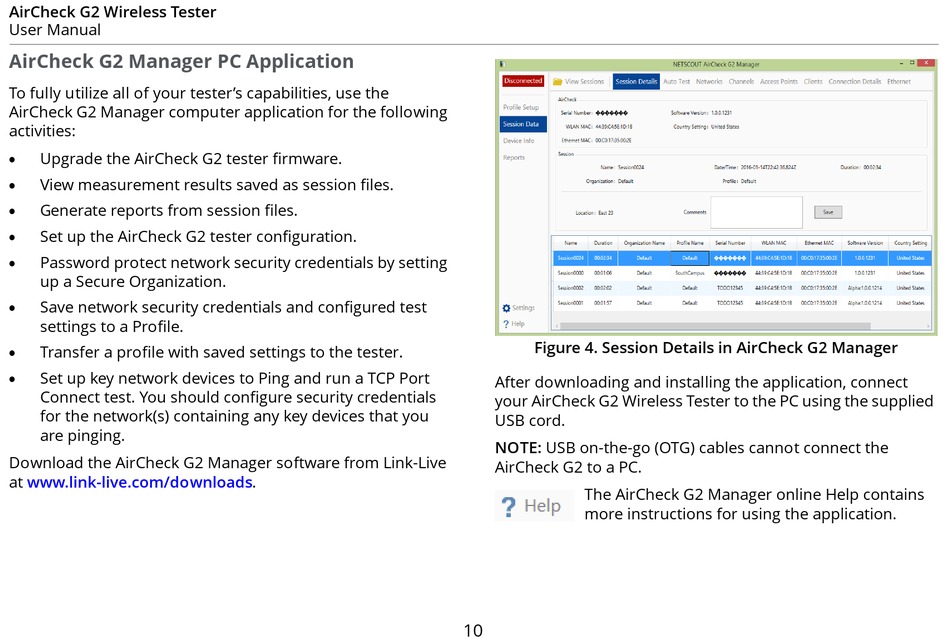Select Profile Setup in the sidebar
The height and width of the screenshot is (638, 950).
[520, 107]
